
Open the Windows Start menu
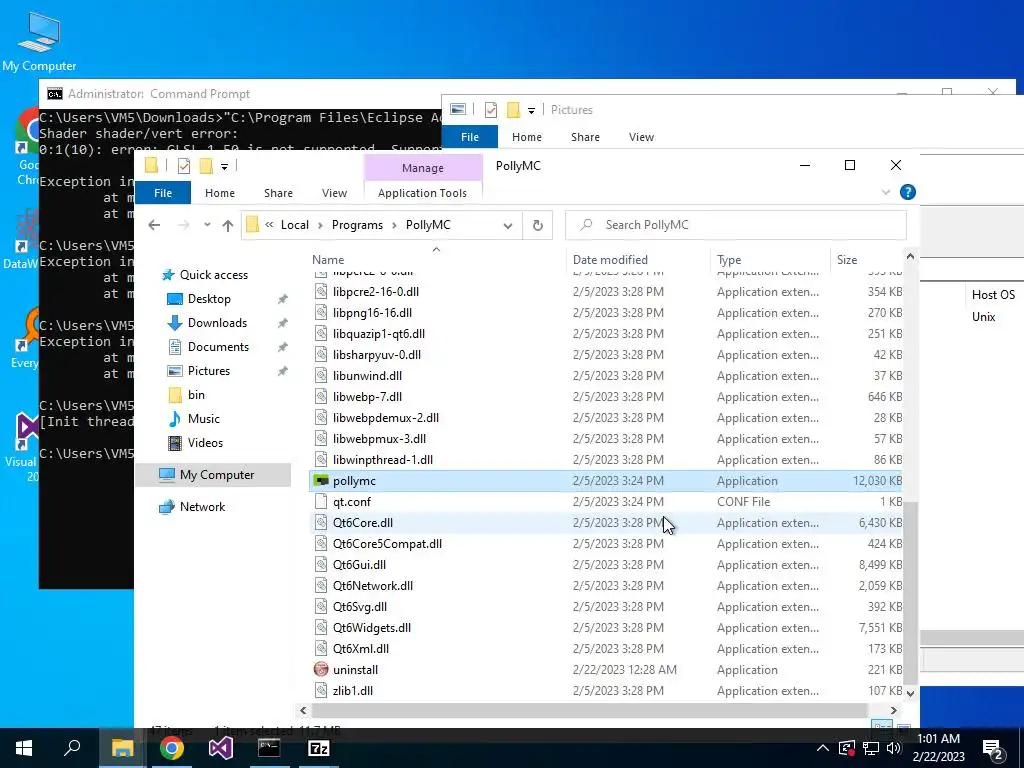pyautogui.click(x=24, y=748)
